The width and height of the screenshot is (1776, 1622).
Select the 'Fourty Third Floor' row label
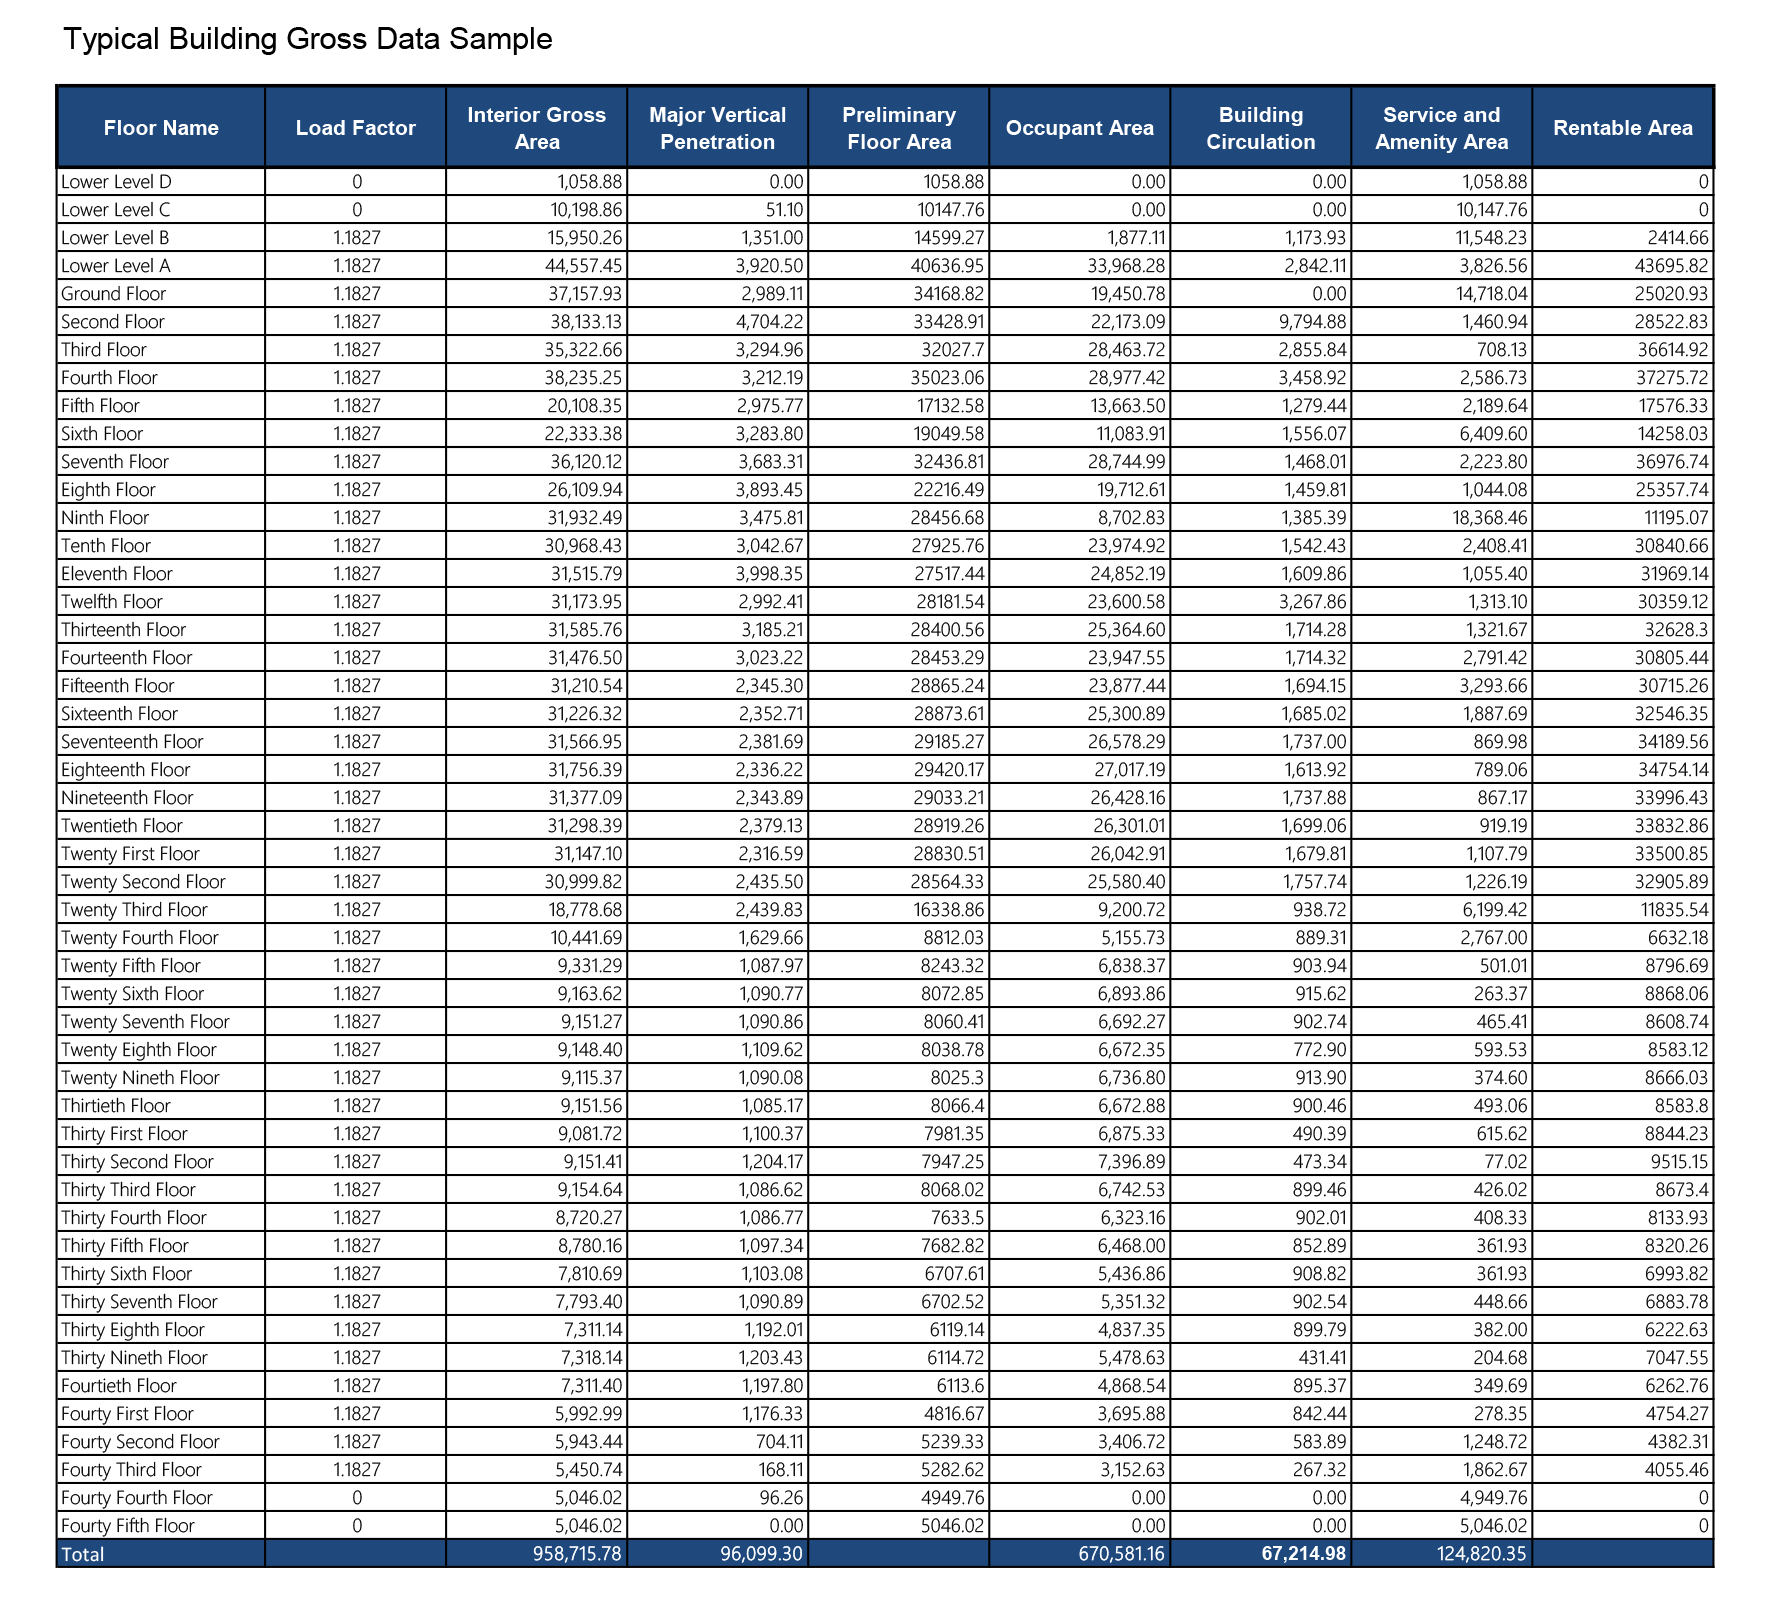(132, 1470)
